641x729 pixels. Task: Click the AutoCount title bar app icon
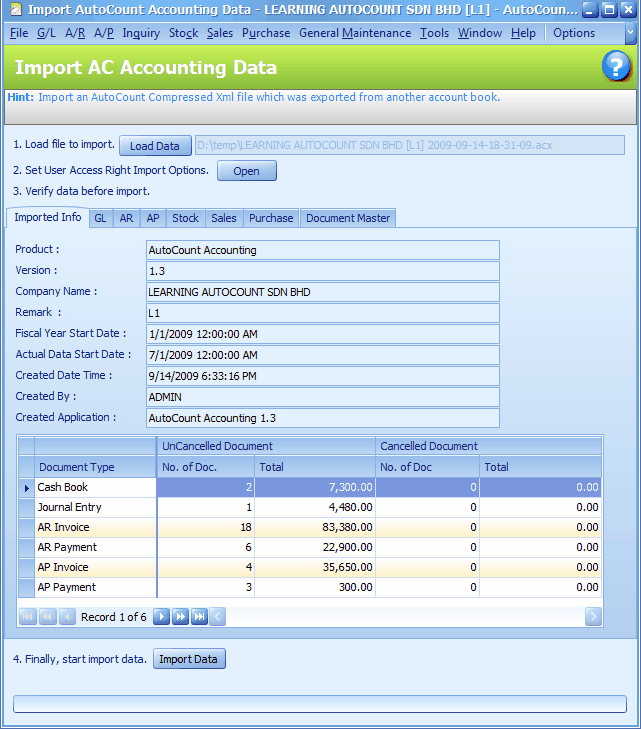tap(16, 9)
